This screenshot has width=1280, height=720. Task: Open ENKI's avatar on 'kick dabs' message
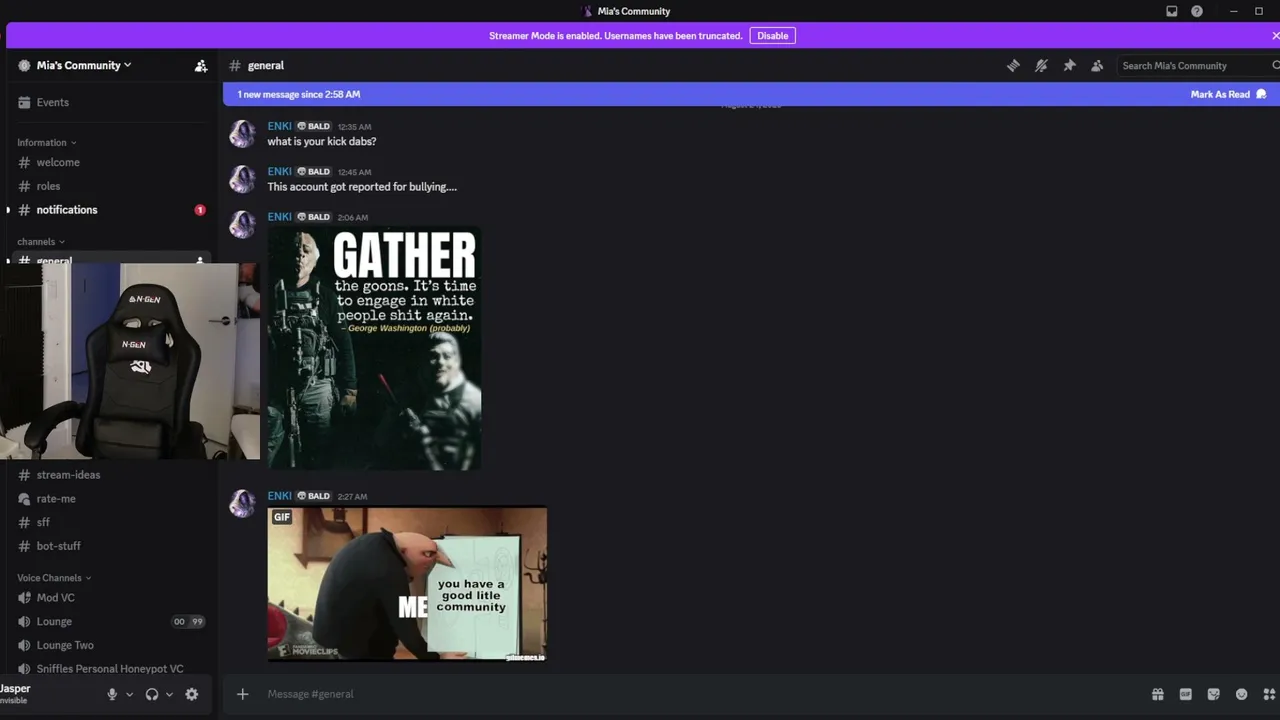click(242, 134)
